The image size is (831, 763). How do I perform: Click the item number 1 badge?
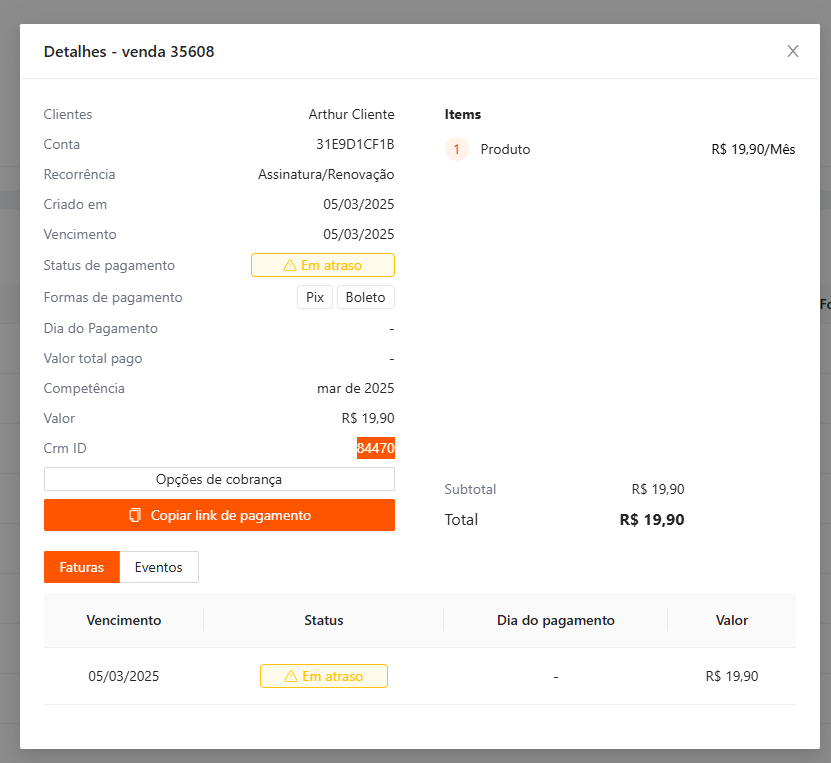(456, 150)
